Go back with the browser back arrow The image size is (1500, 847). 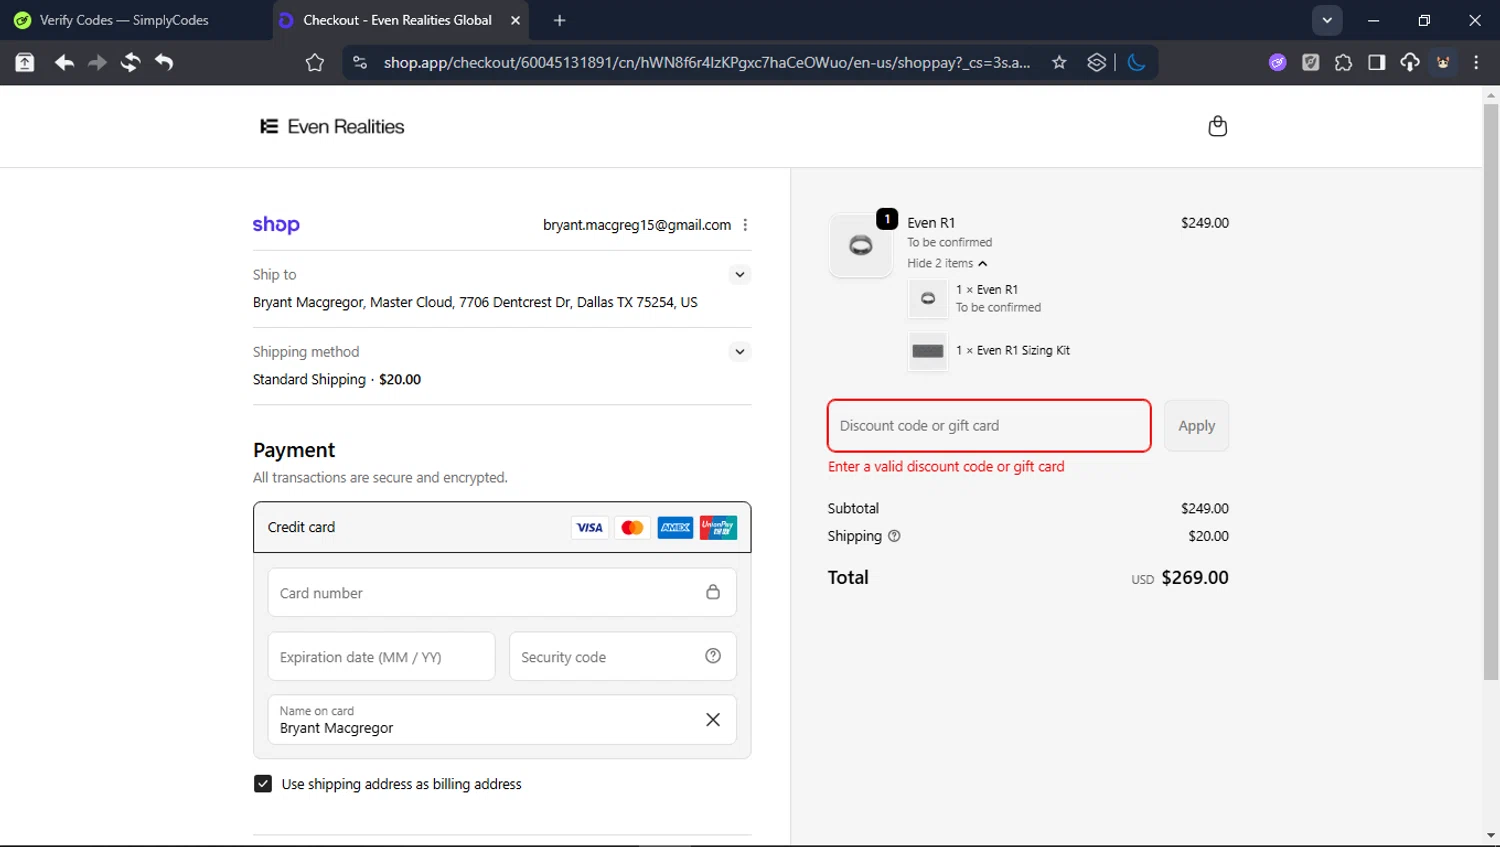(64, 62)
